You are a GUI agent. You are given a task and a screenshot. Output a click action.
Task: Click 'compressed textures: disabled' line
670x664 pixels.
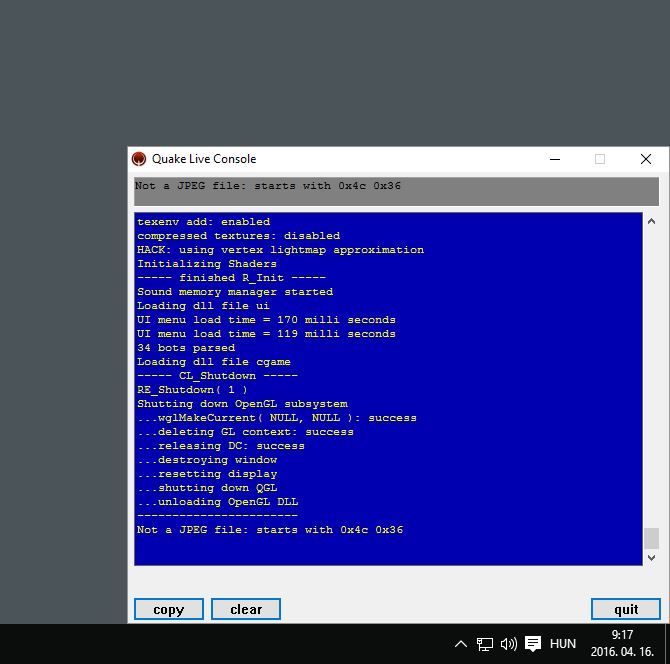click(x=238, y=236)
